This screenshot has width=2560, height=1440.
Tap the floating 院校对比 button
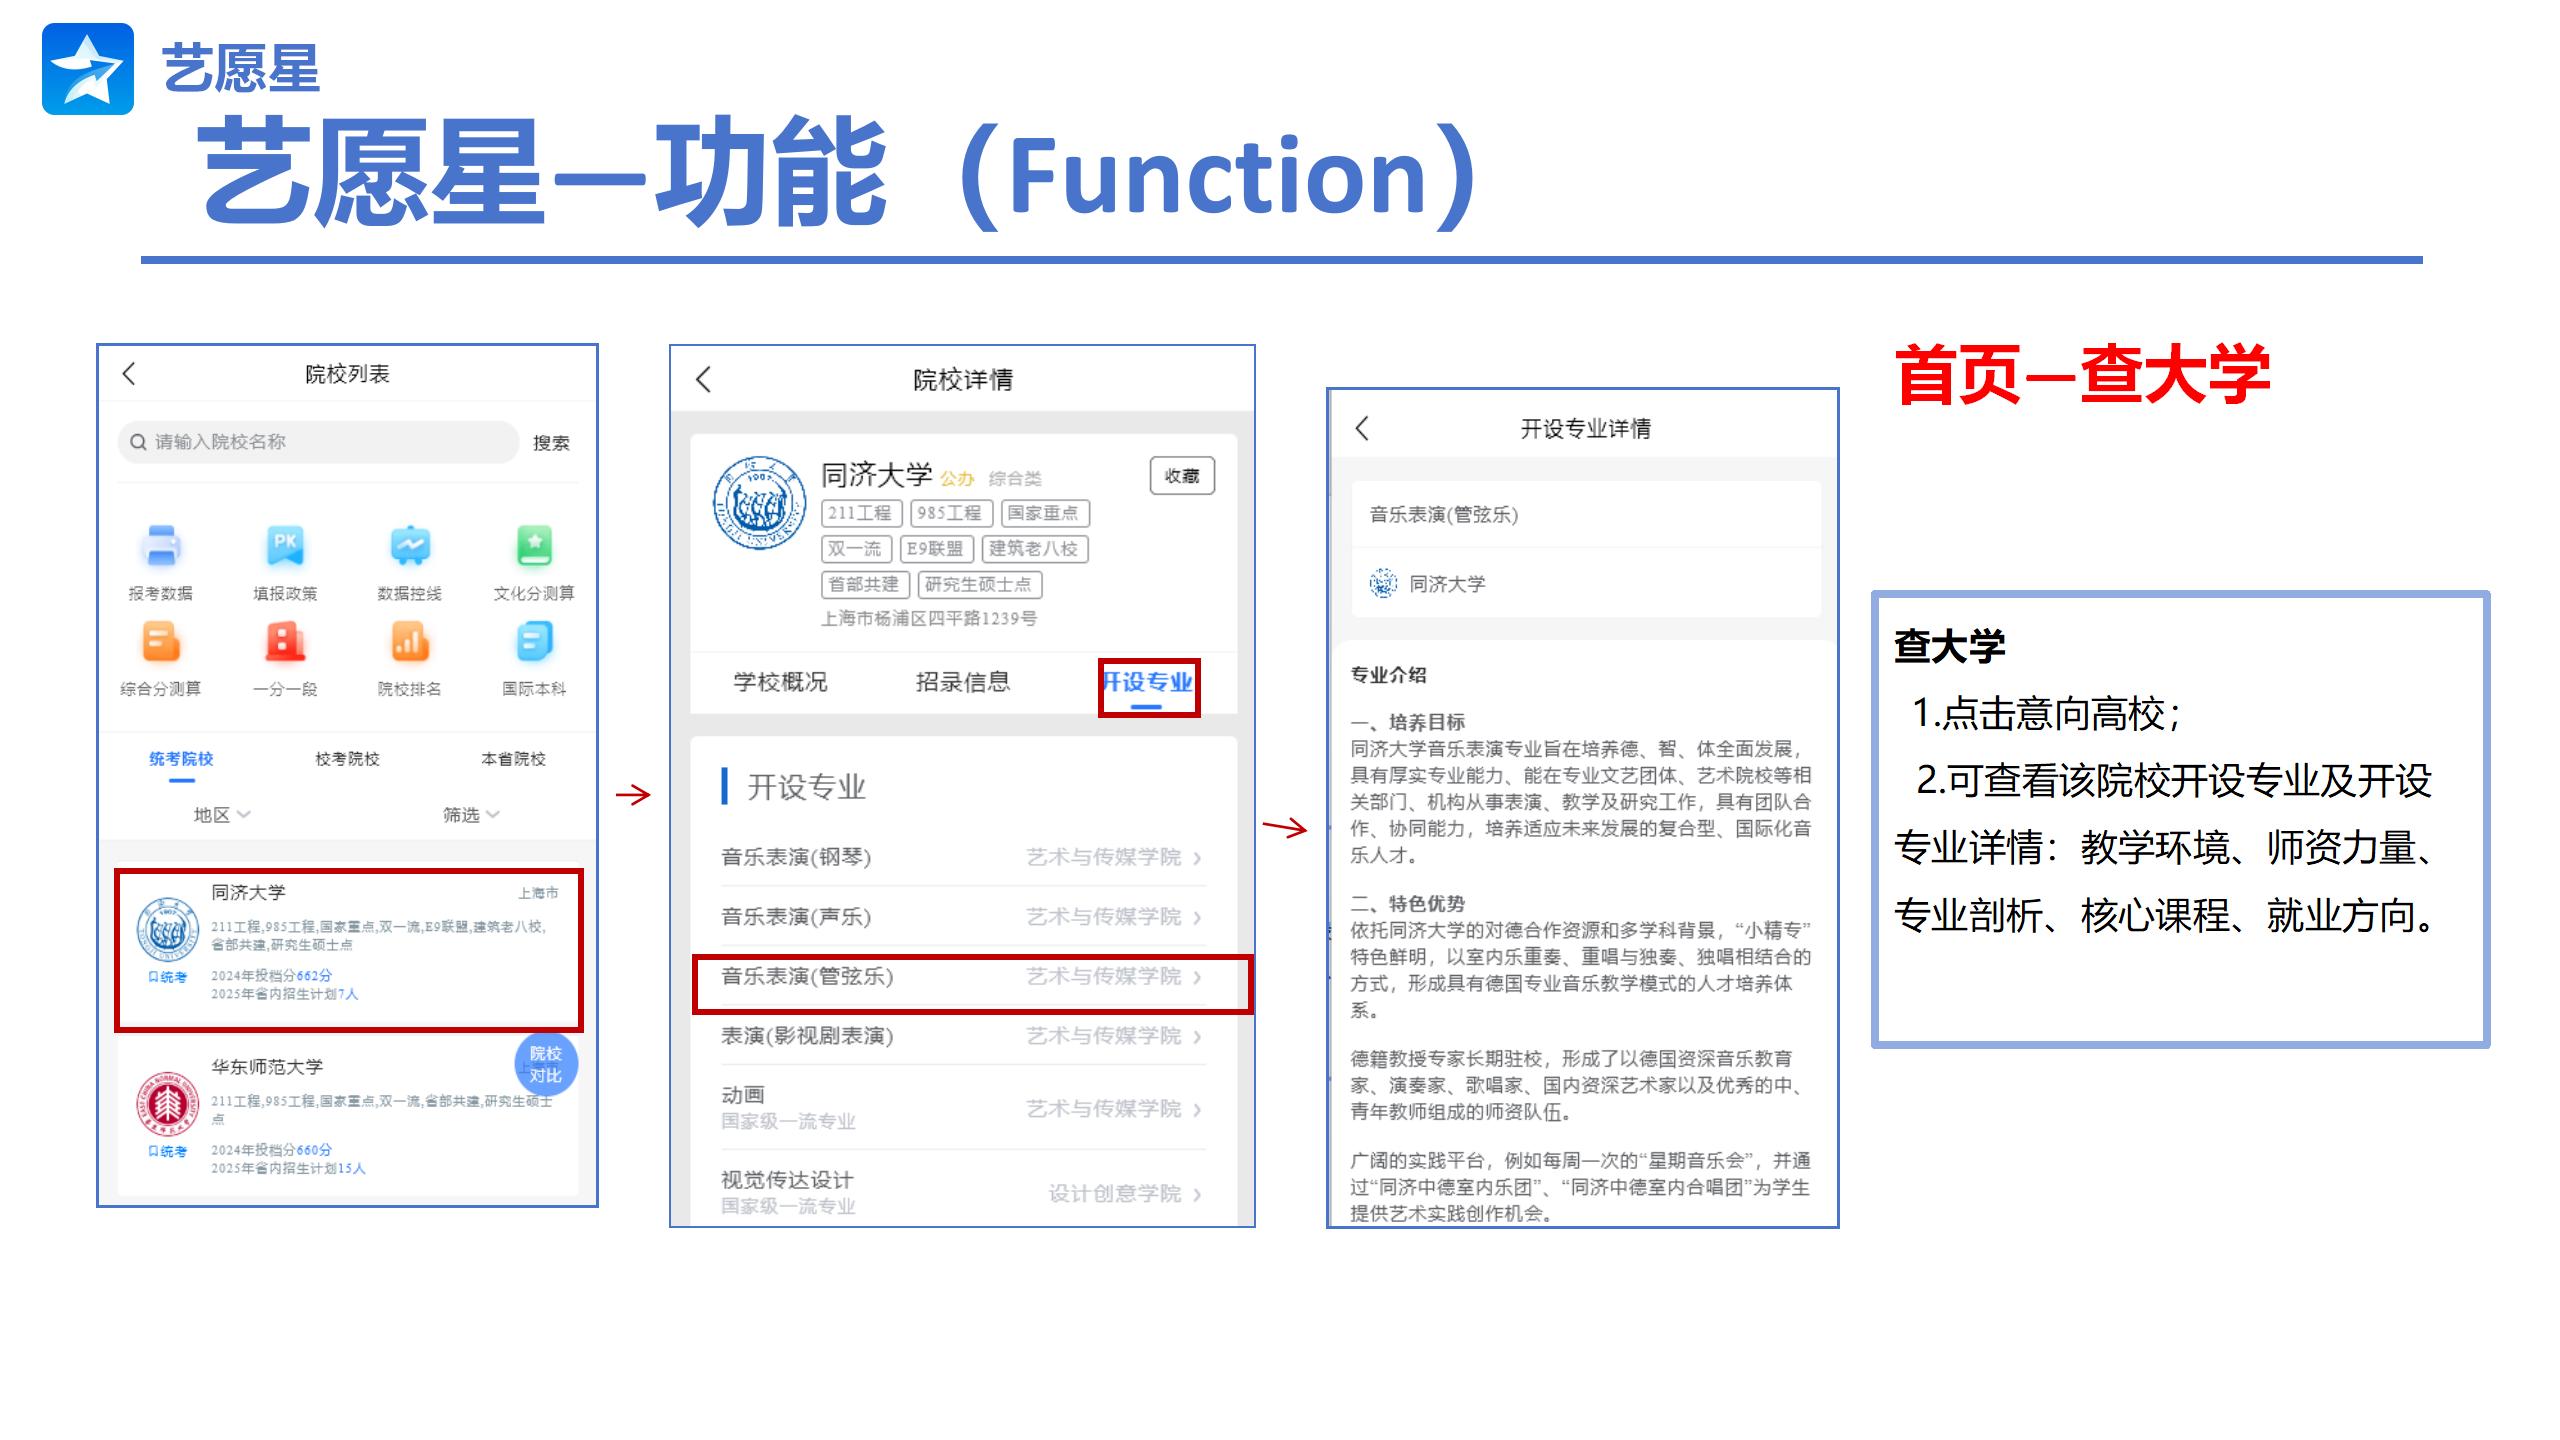(546, 1065)
